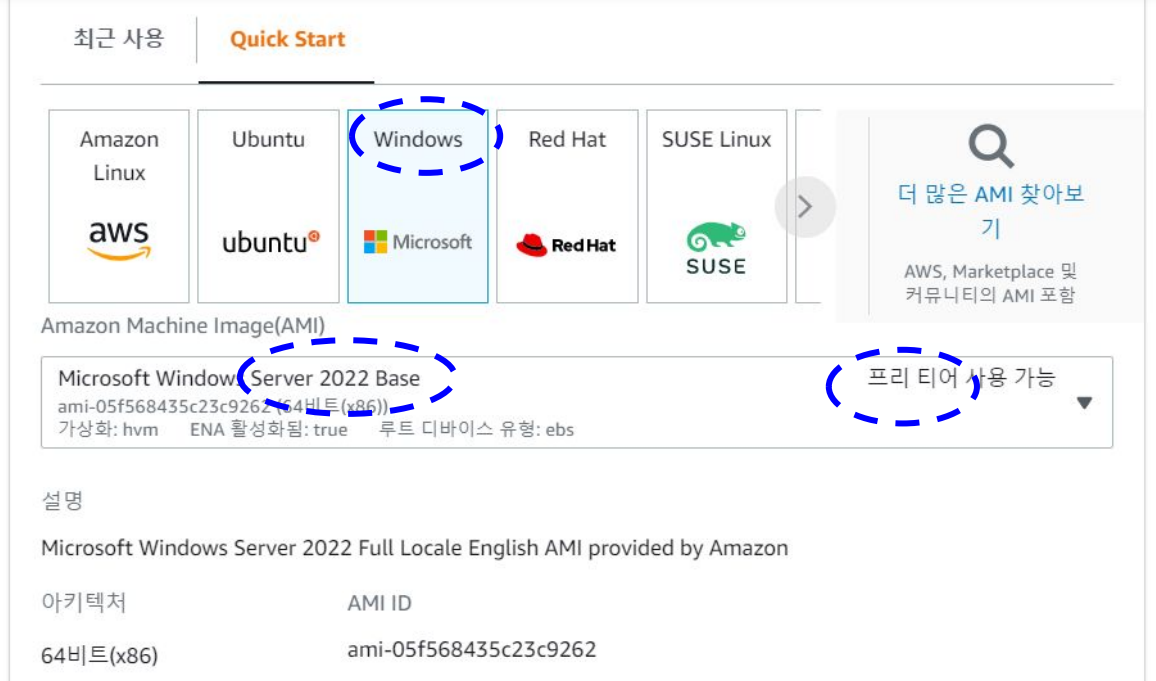
Task: Select the SUSE Linux AMI card
Action: (x=717, y=206)
